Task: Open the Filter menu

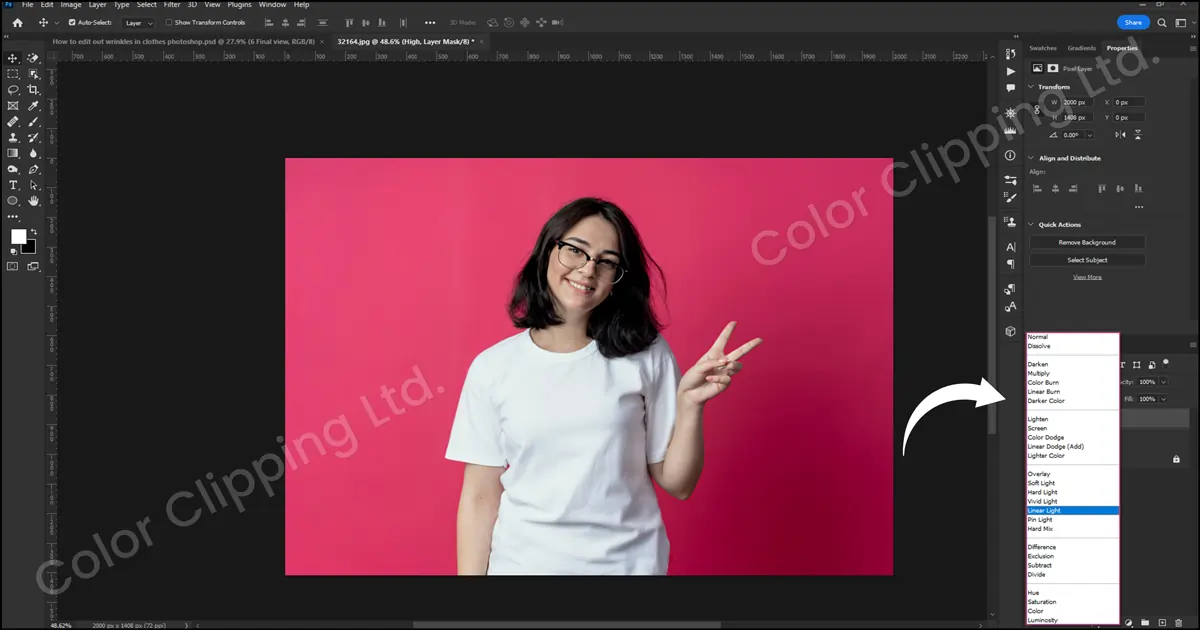Action: click(172, 5)
